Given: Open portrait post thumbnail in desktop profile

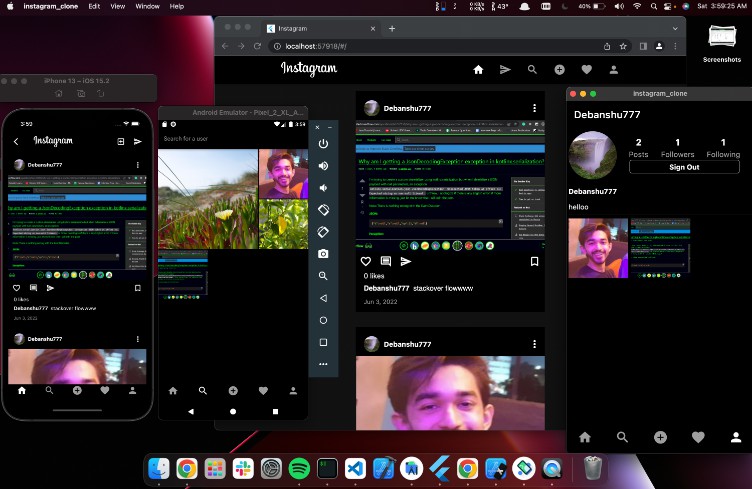Looking at the screenshot, I should (x=598, y=248).
